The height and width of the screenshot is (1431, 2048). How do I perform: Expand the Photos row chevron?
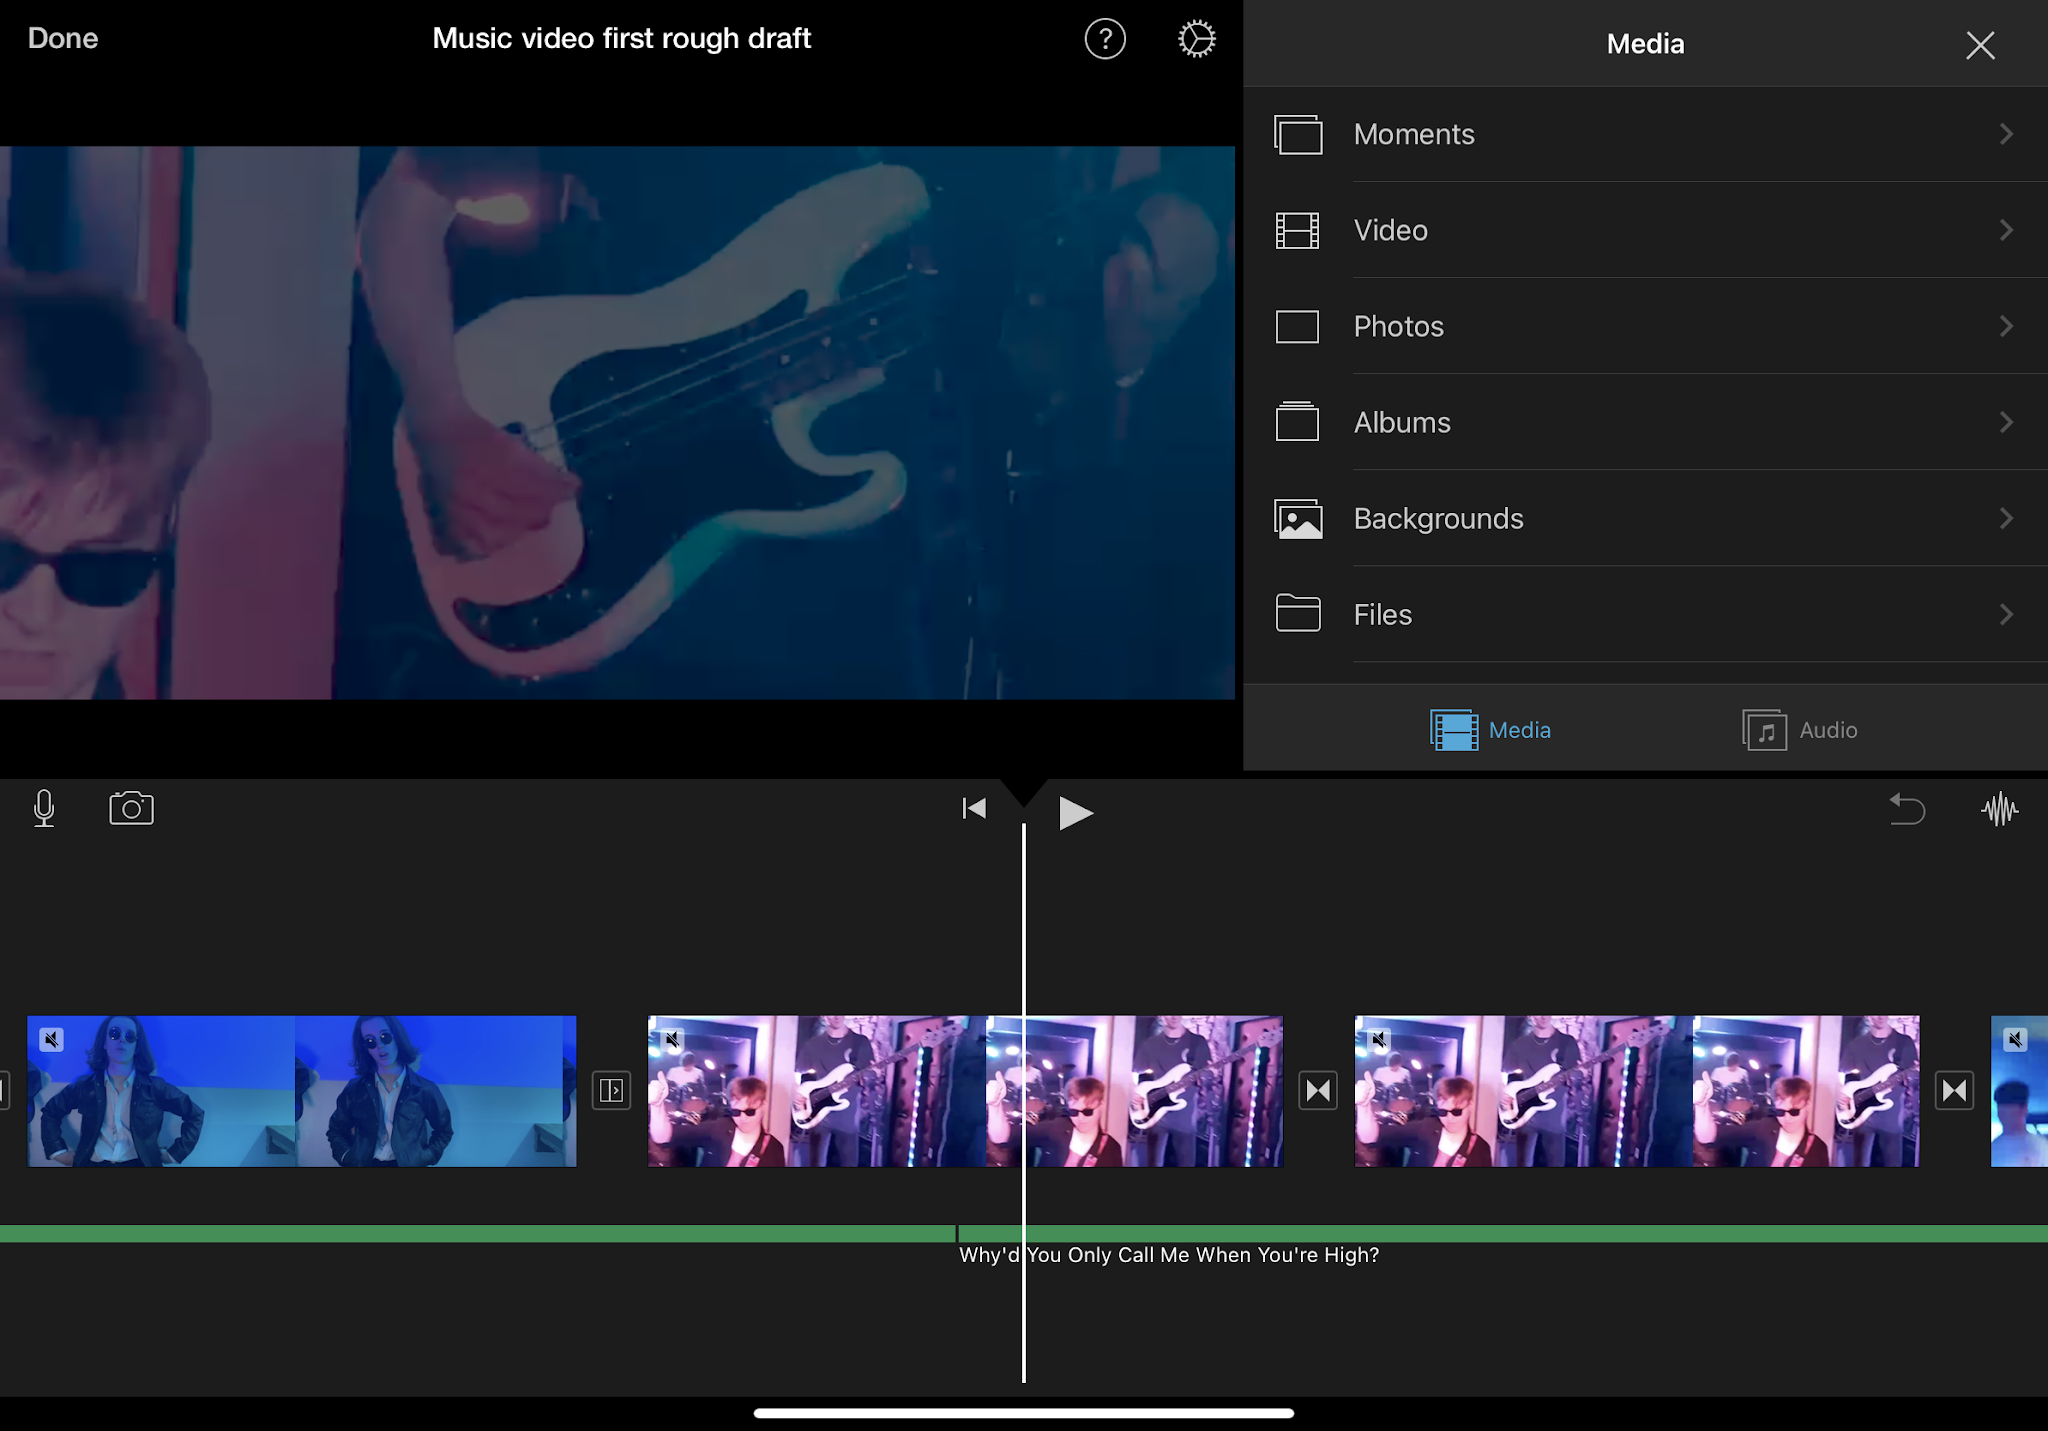(x=2006, y=326)
